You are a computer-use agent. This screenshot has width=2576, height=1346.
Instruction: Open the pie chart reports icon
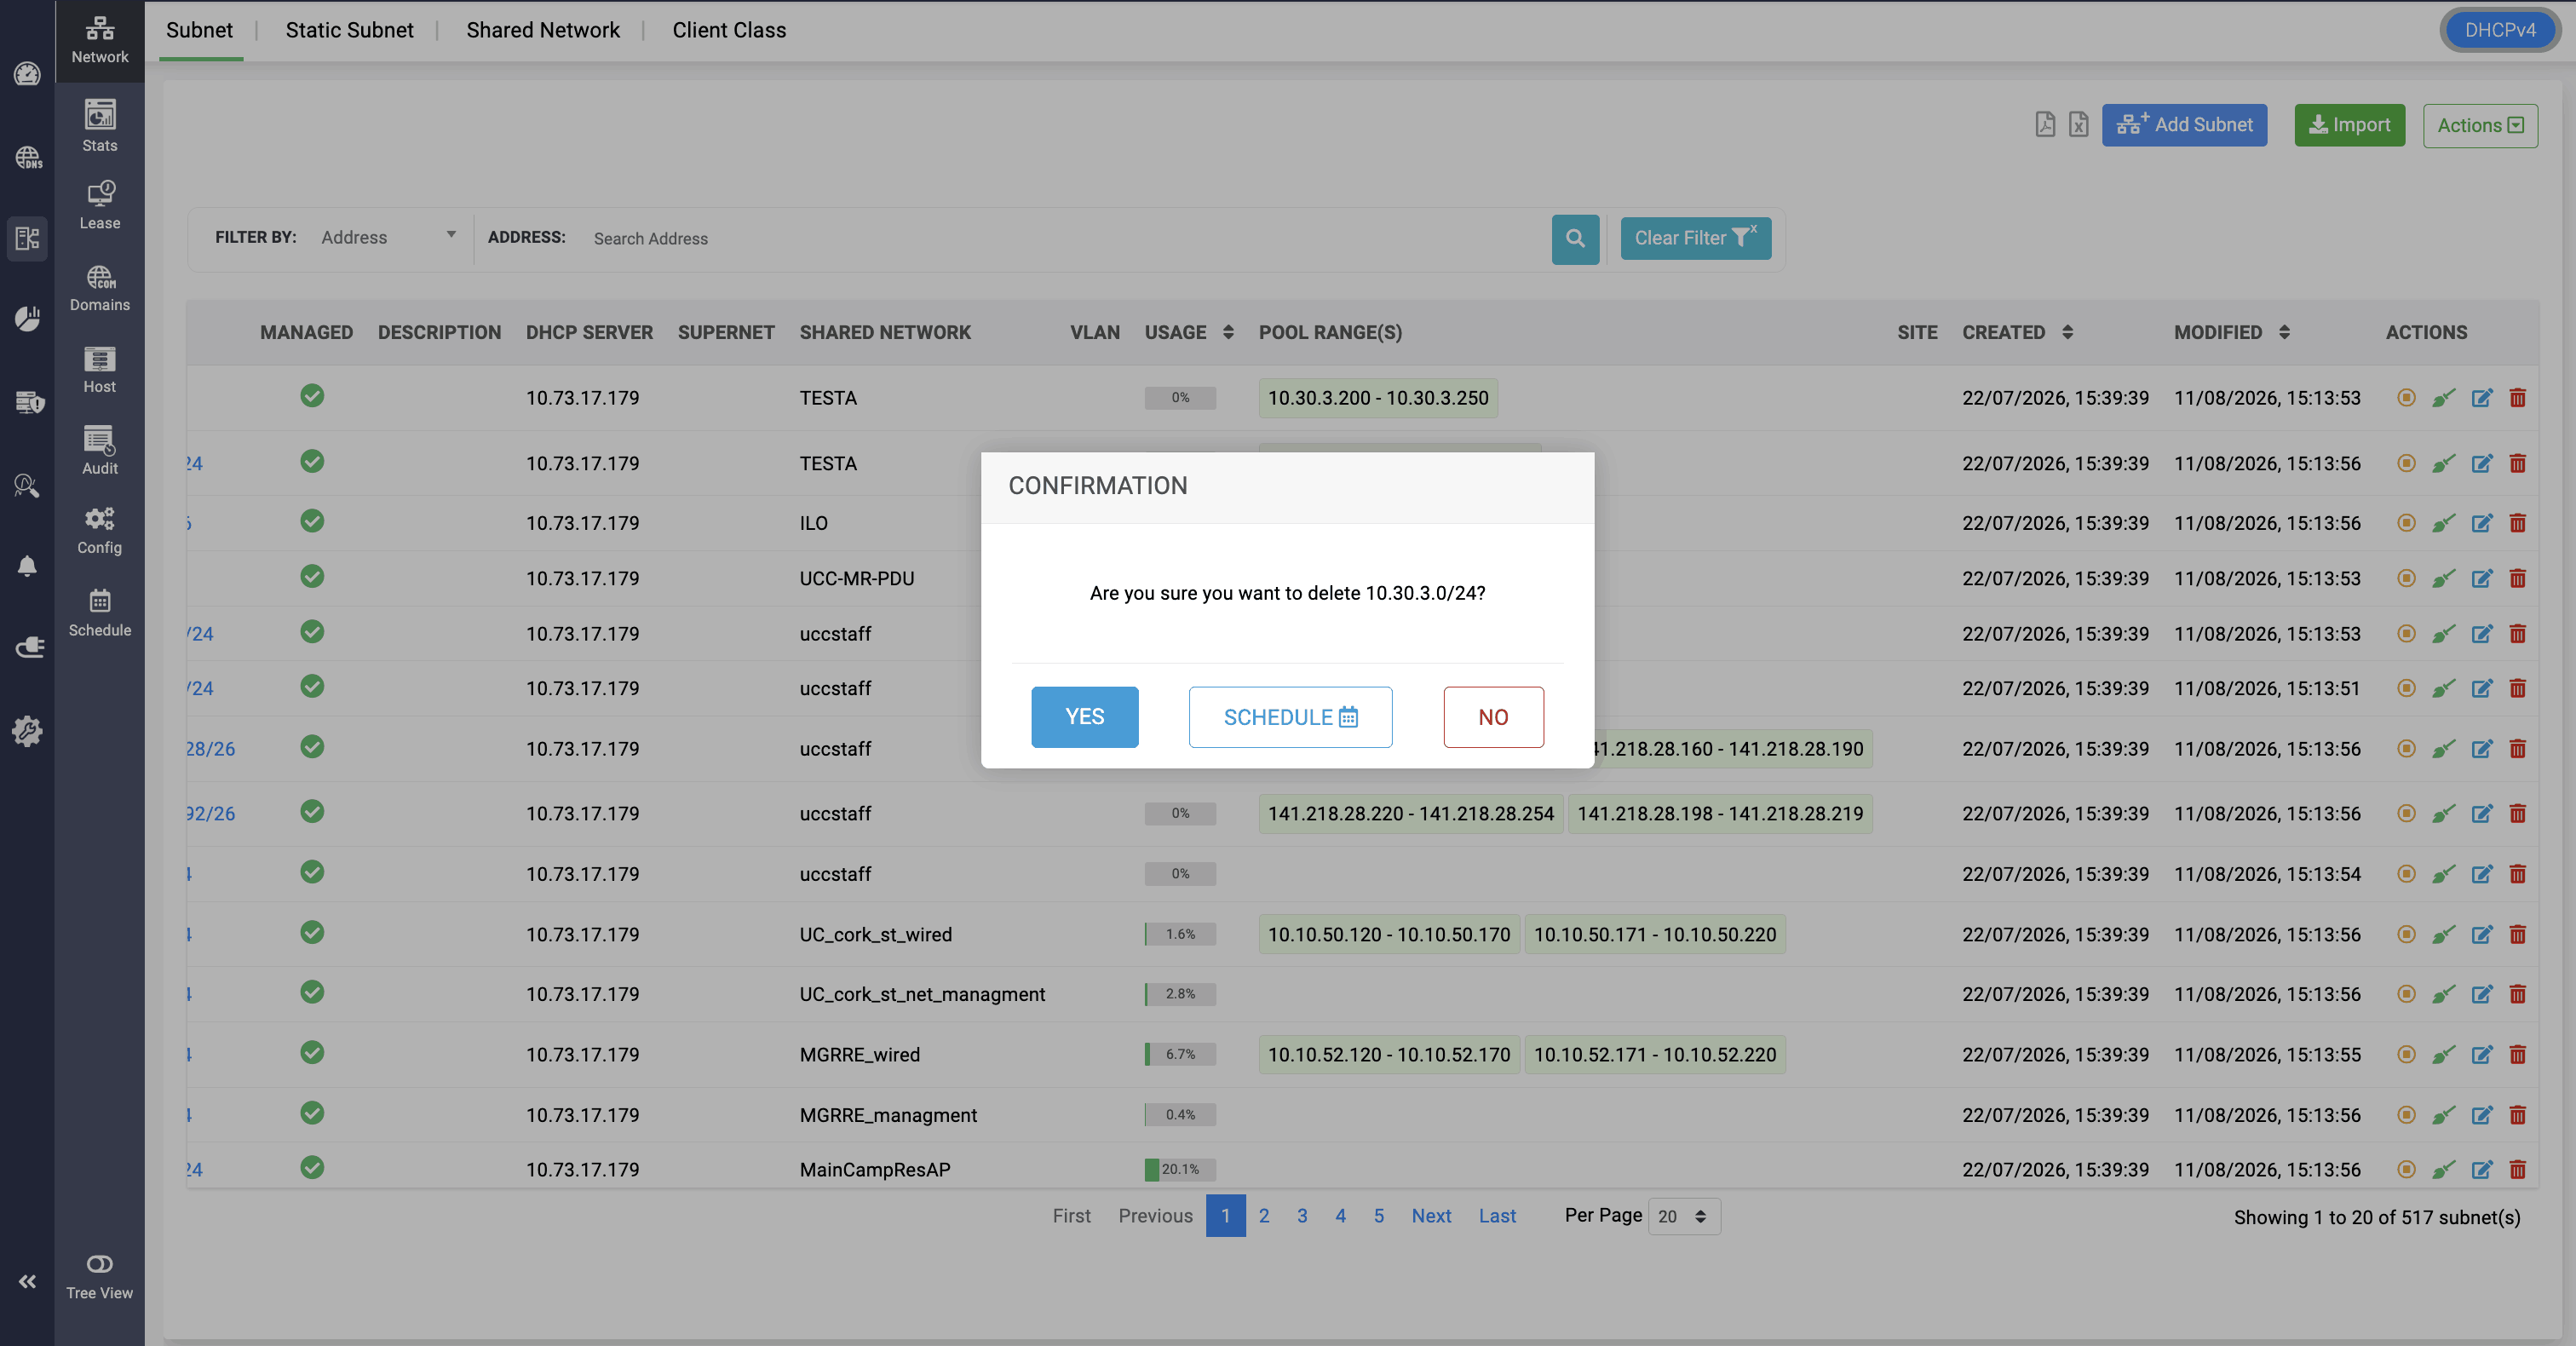coord(27,319)
